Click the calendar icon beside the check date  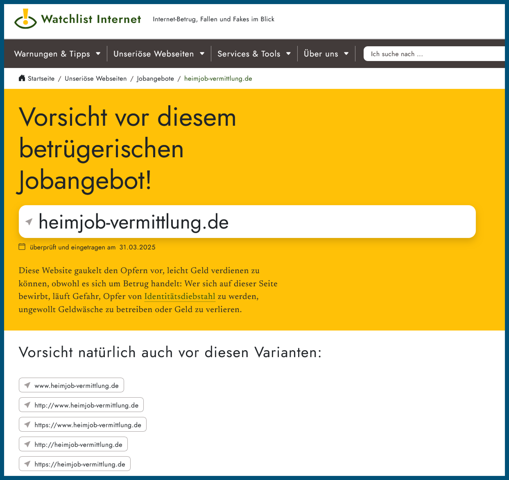tap(22, 247)
